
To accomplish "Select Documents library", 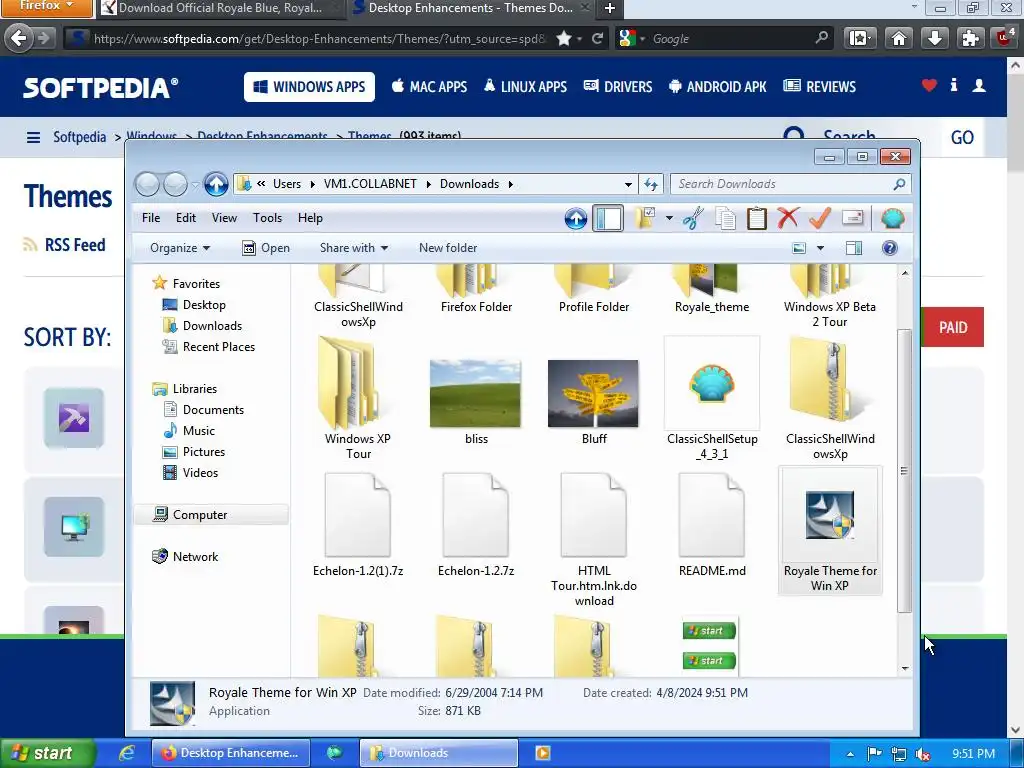I will 213,410.
